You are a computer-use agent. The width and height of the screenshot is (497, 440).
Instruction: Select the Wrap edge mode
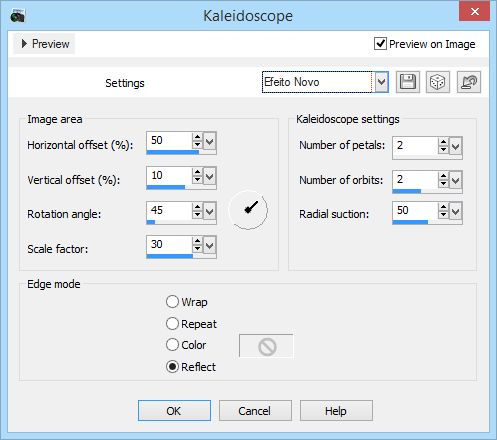172,302
